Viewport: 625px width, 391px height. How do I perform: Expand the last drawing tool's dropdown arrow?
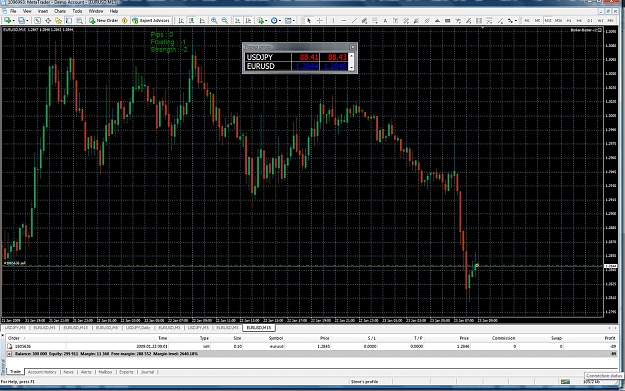pyautogui.click(x=516, y=20)
